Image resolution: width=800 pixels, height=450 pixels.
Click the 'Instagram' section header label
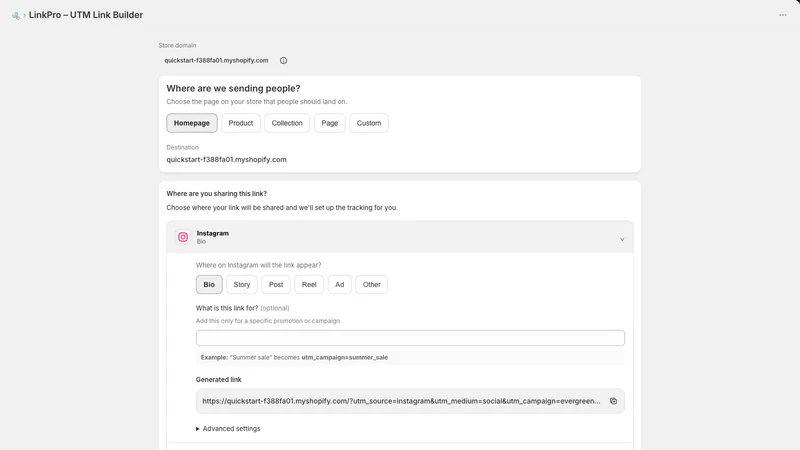[x=213, y=233]
